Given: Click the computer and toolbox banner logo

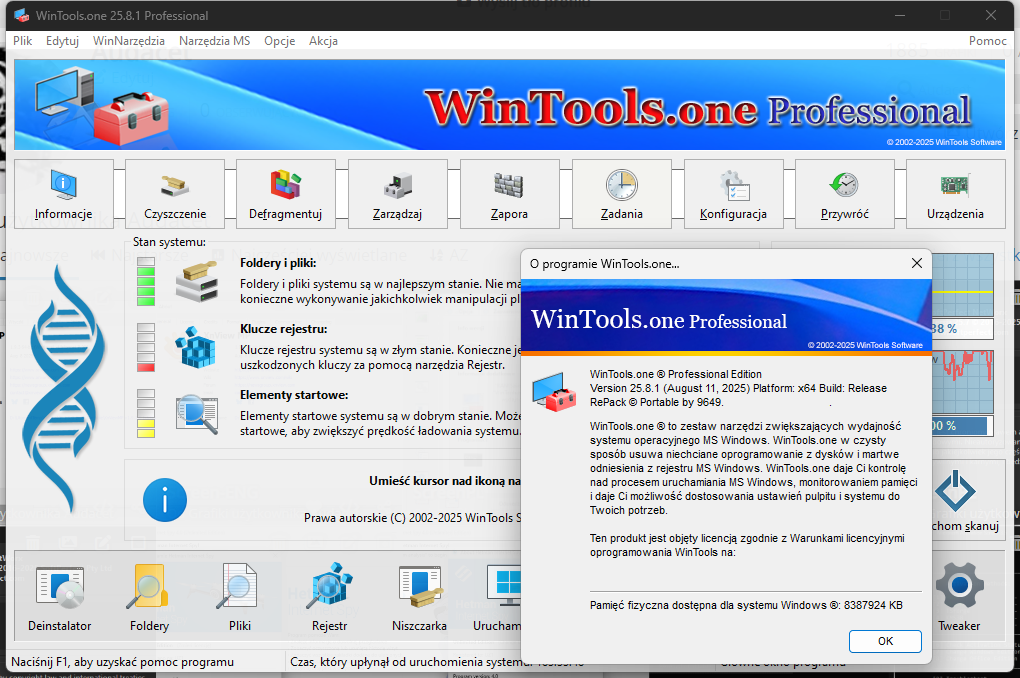Looking at the screenshot, I should point(102,107).
